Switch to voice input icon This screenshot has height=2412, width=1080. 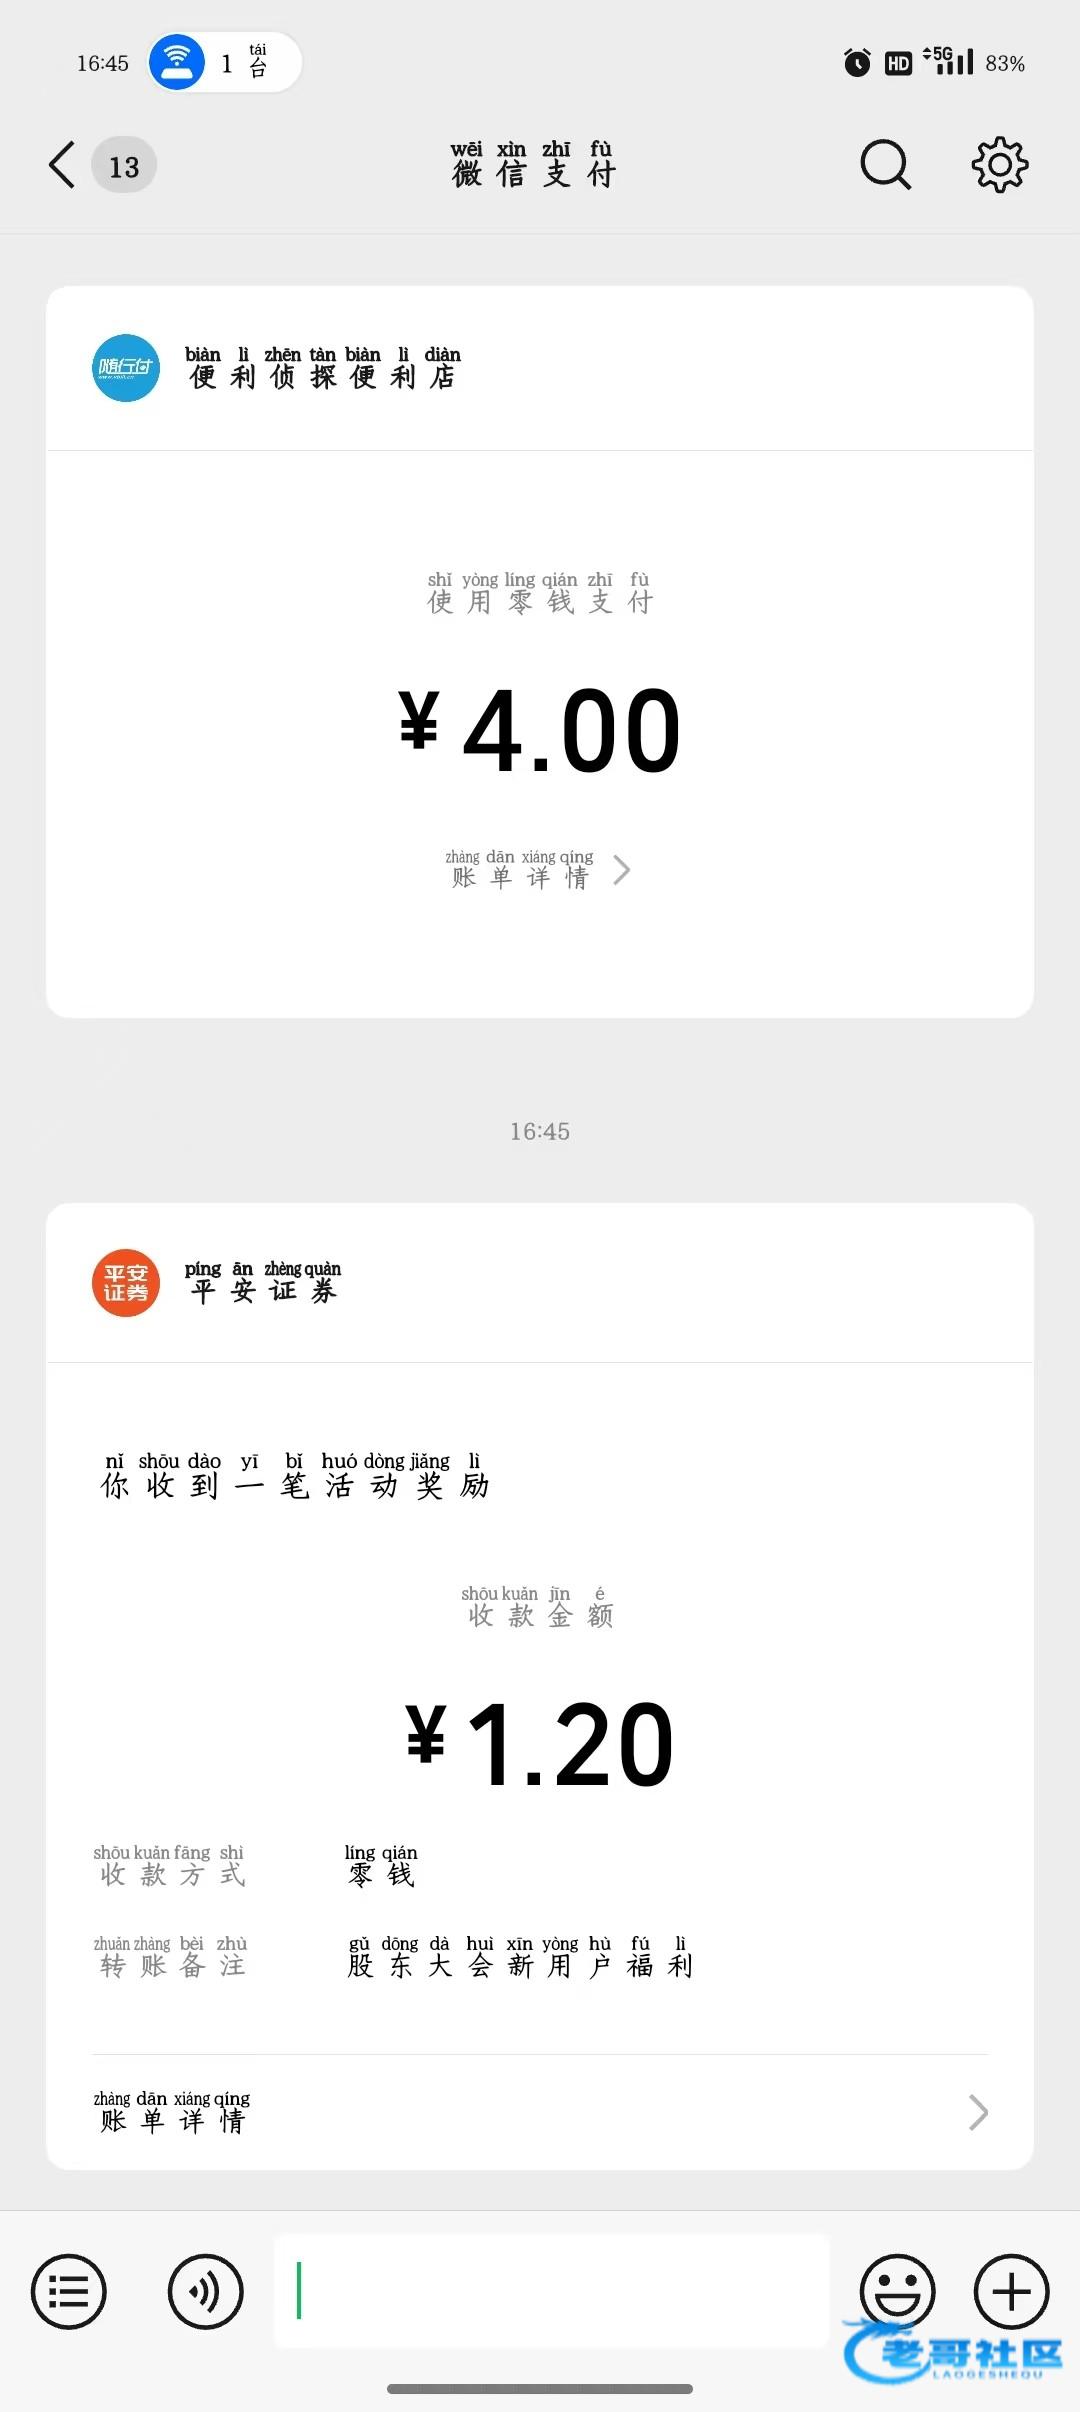point(205,2291)
